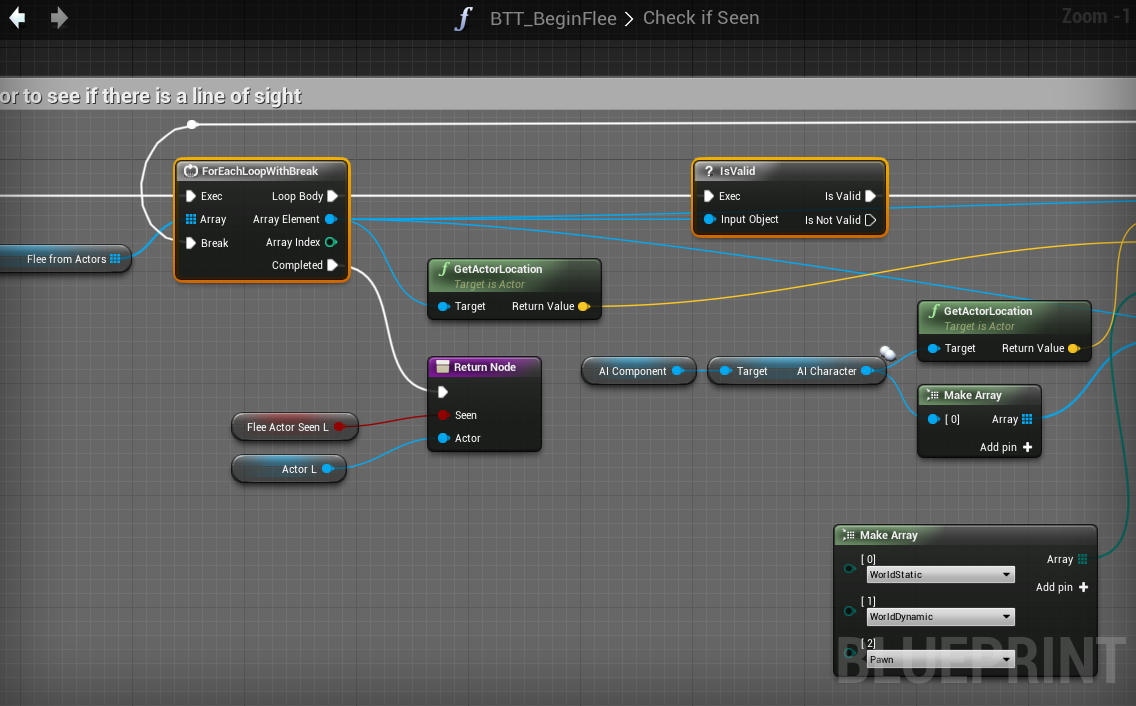The width and height of the screenshot is (1136, 706).
Task: Click the Array Index output pin
Action: [x=331, y=242]
